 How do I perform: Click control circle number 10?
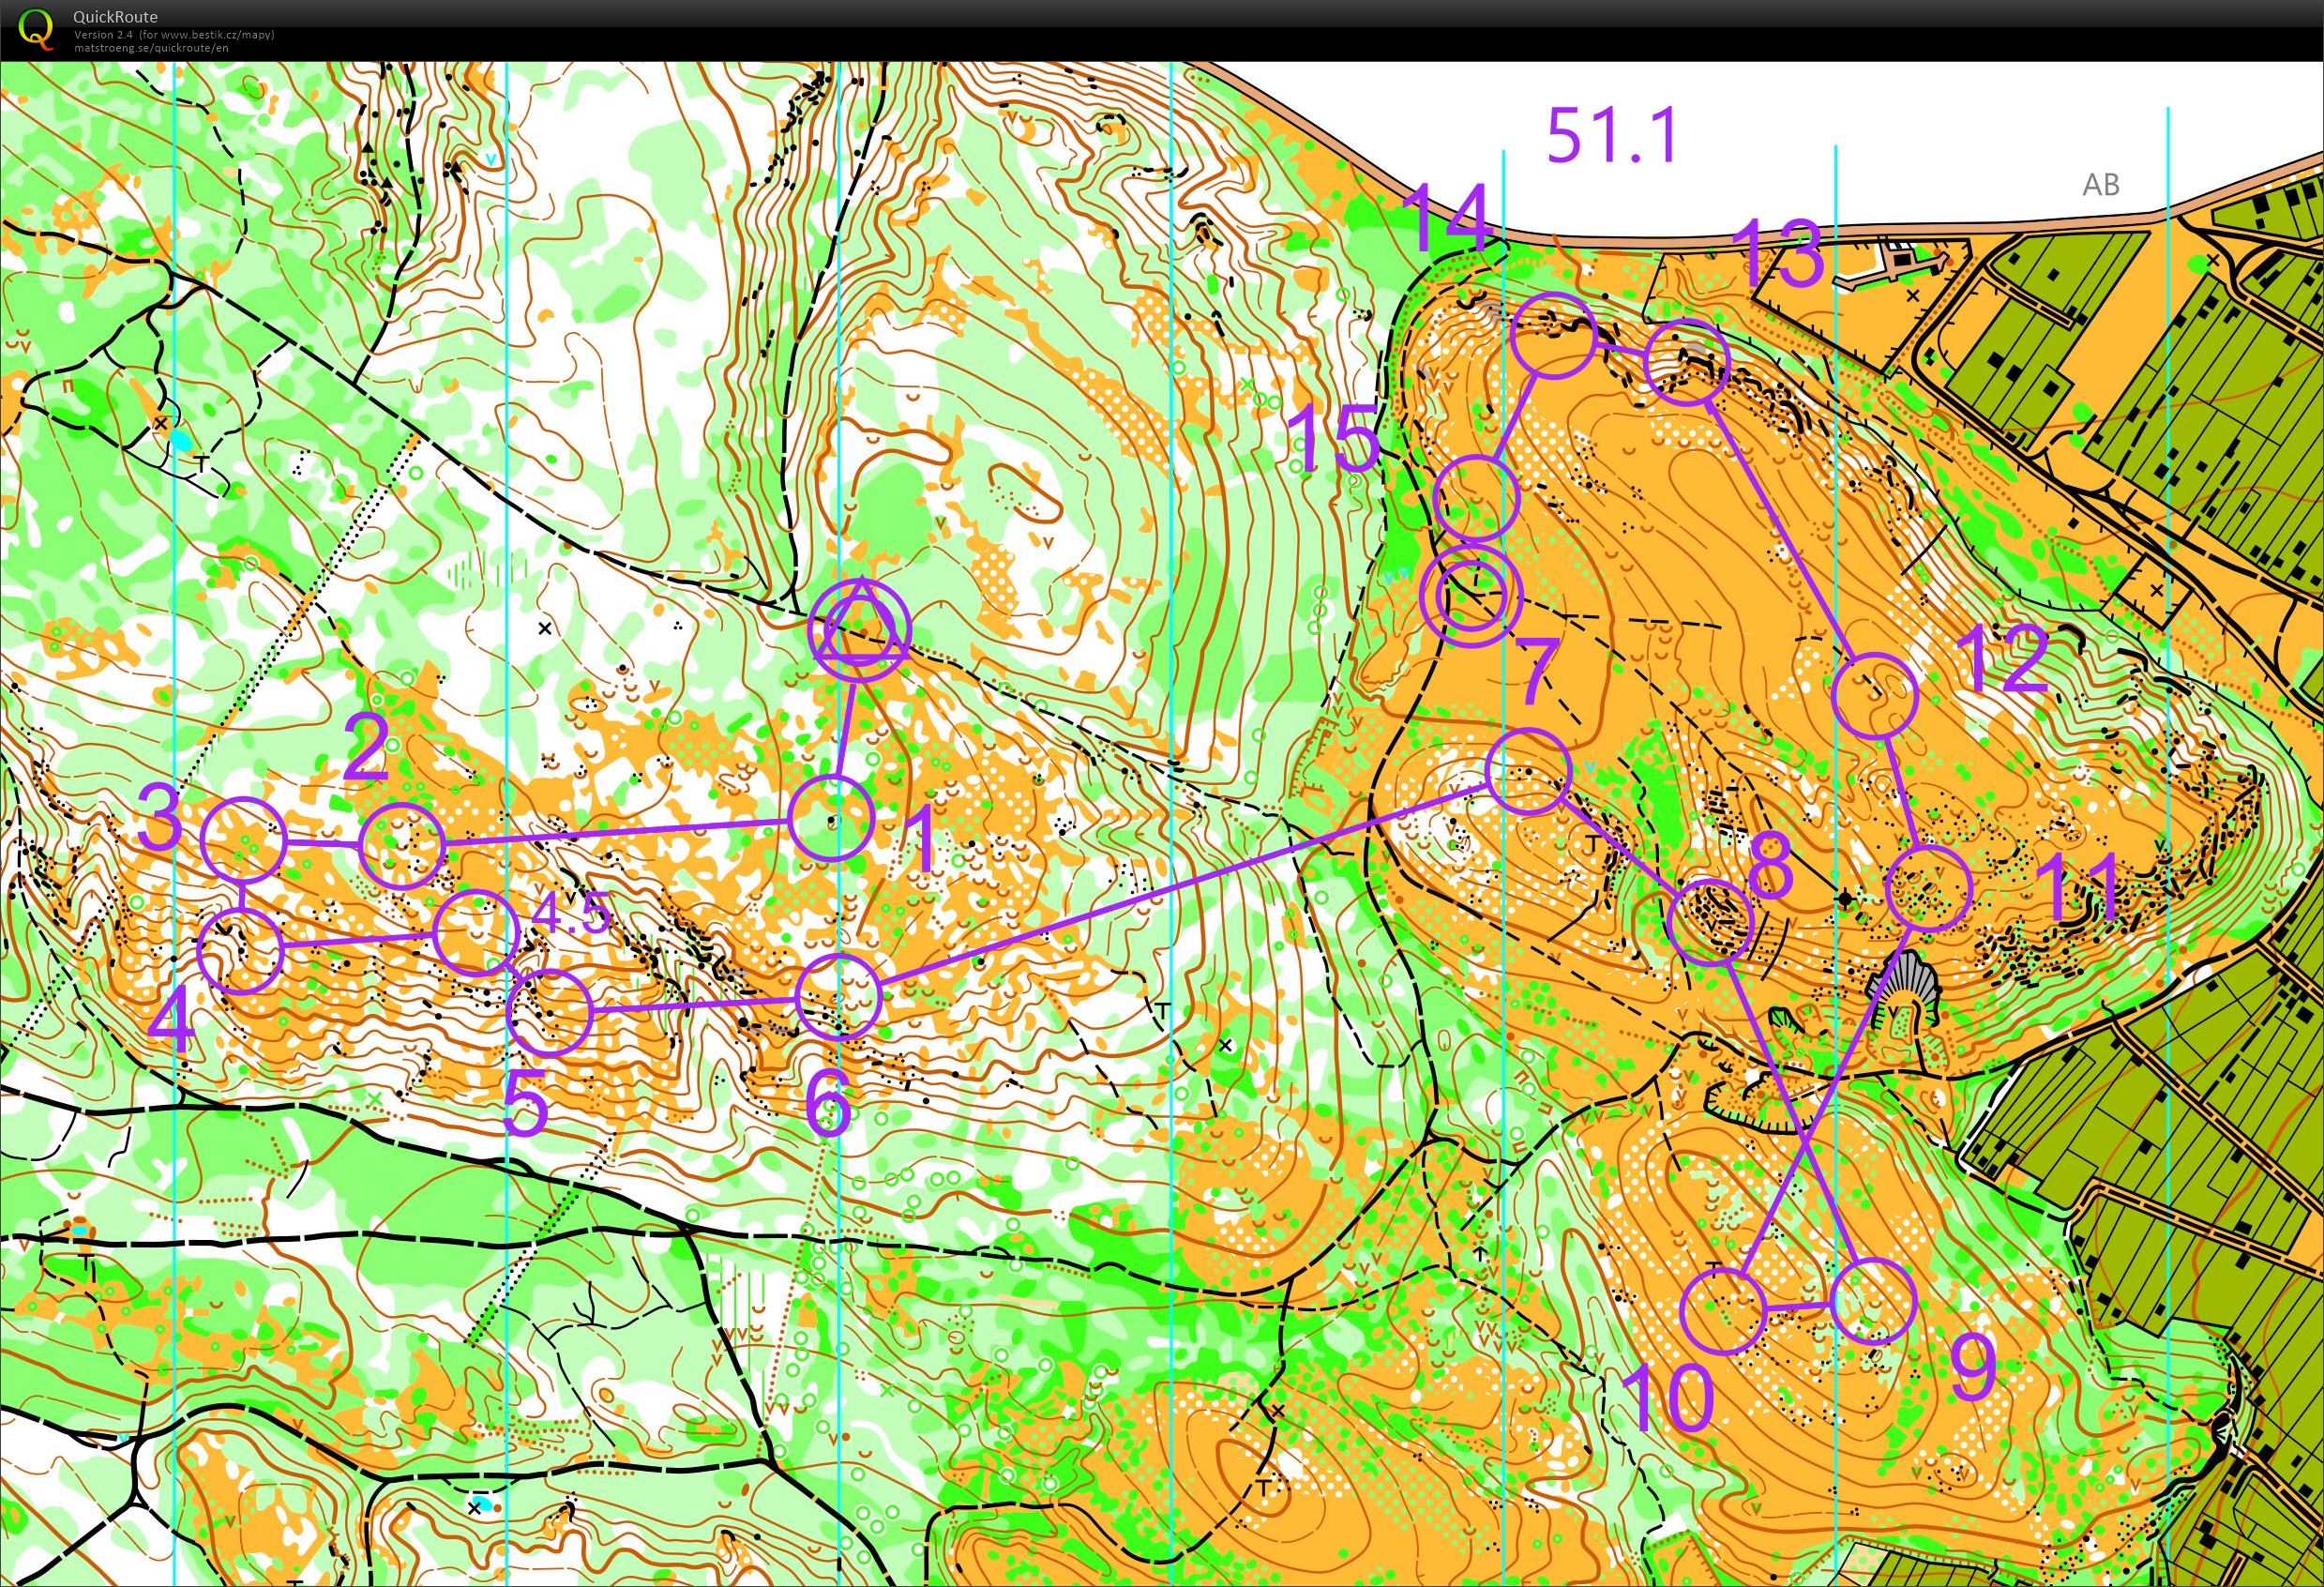pyautogui.click(x=1723, y=1310)
